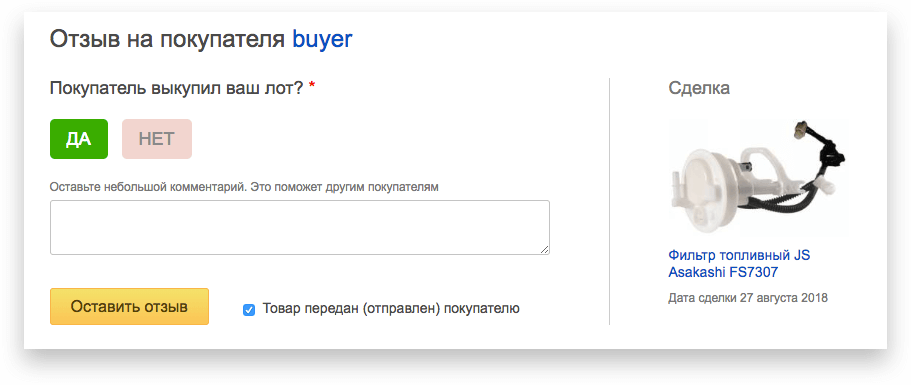Focus the comment text area
The width and height of the screenshot is (911, 385).
[300, 228]
